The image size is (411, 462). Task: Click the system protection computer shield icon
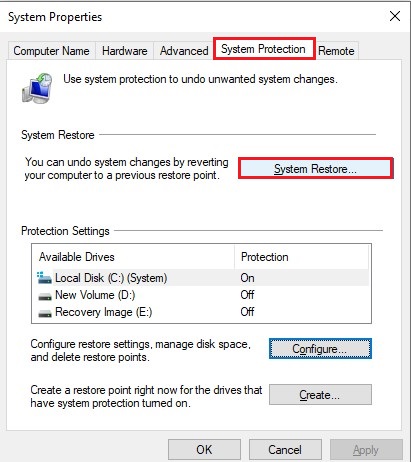[37, 88]
